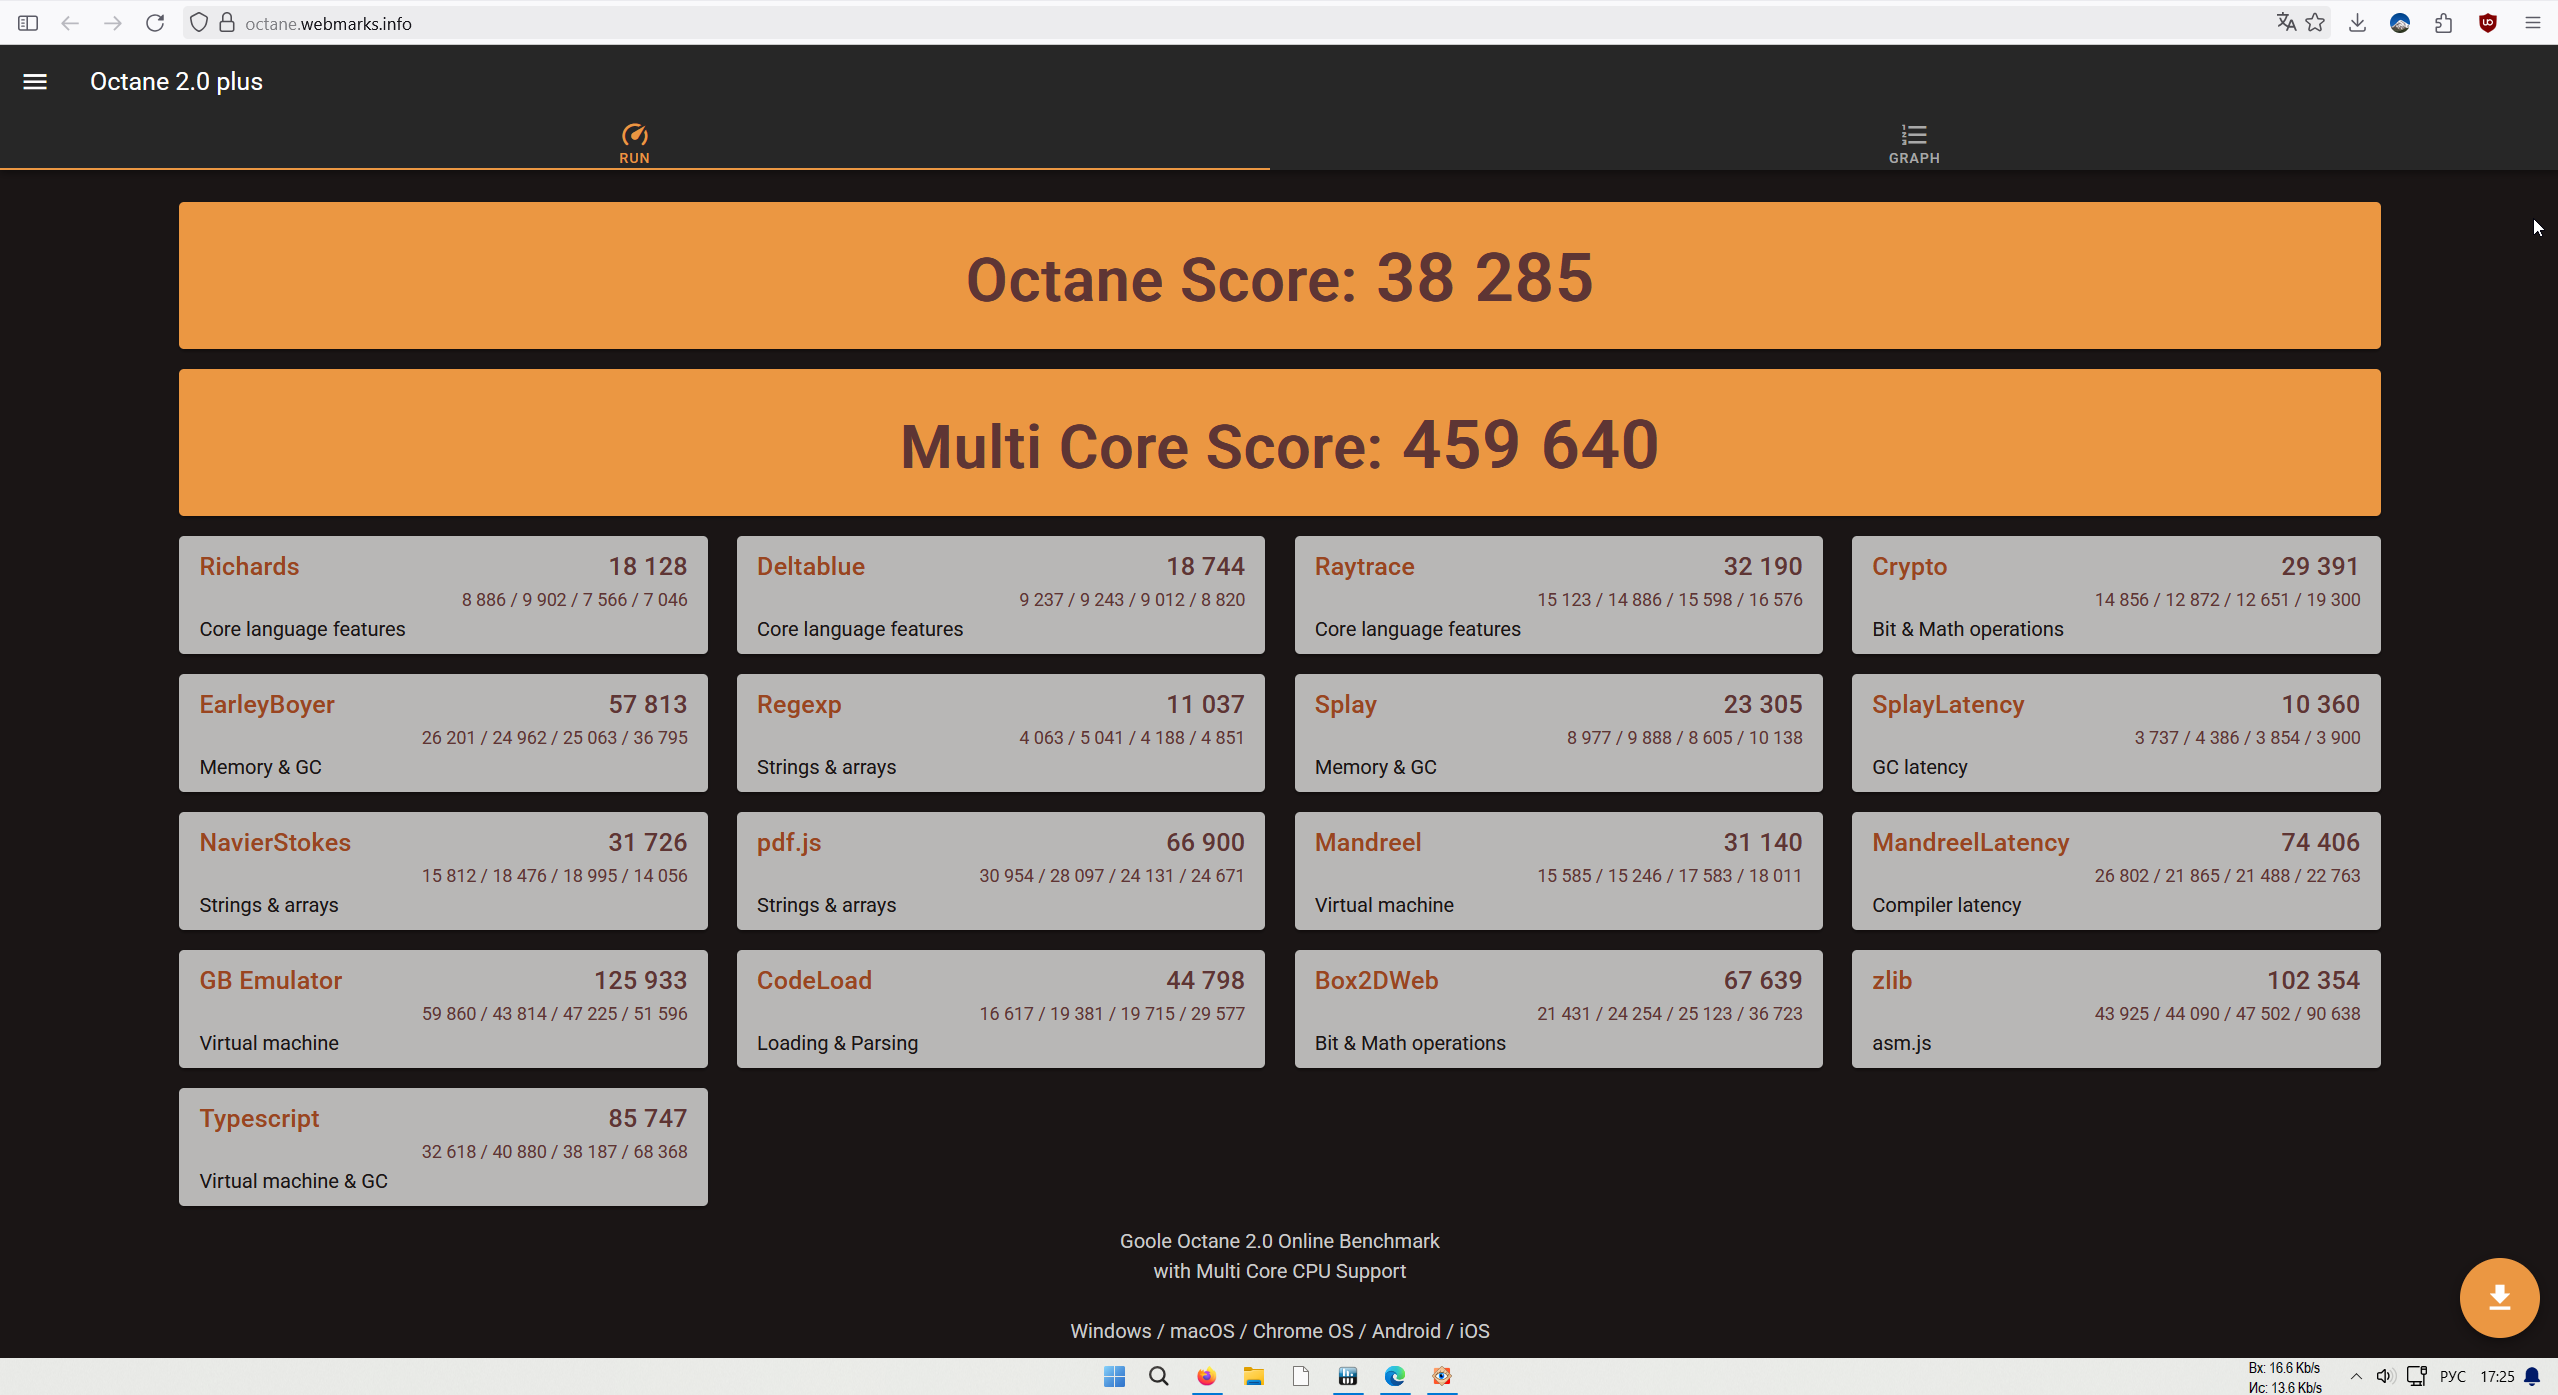
Task: Switch to the GRAPH tab
Action: pos(1913,143)
